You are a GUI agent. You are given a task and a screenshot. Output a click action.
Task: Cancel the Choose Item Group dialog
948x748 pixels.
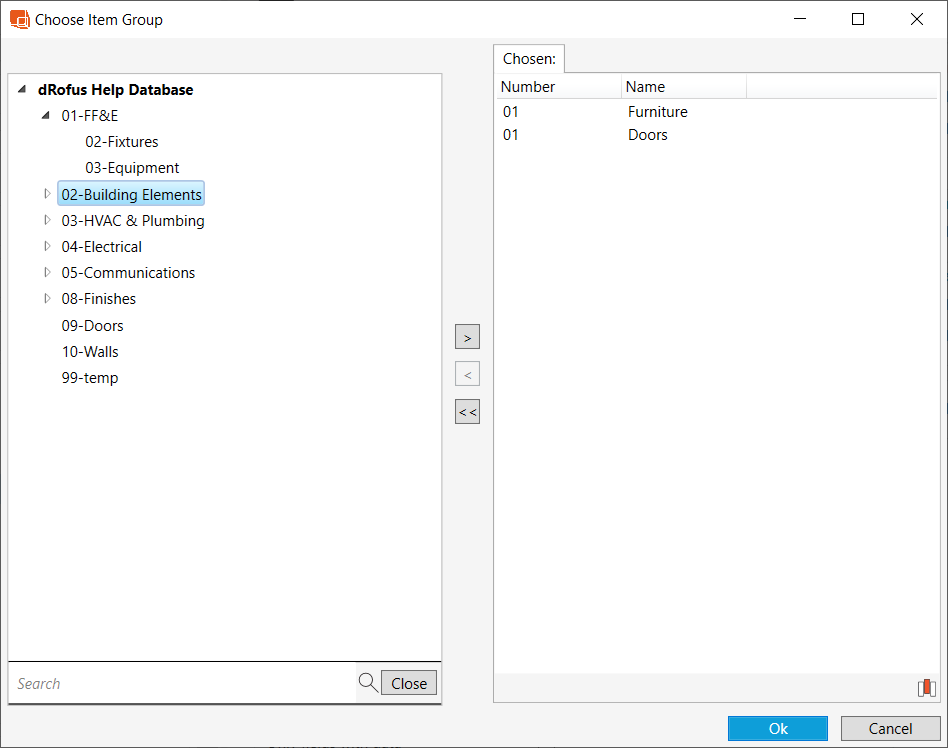890,728
